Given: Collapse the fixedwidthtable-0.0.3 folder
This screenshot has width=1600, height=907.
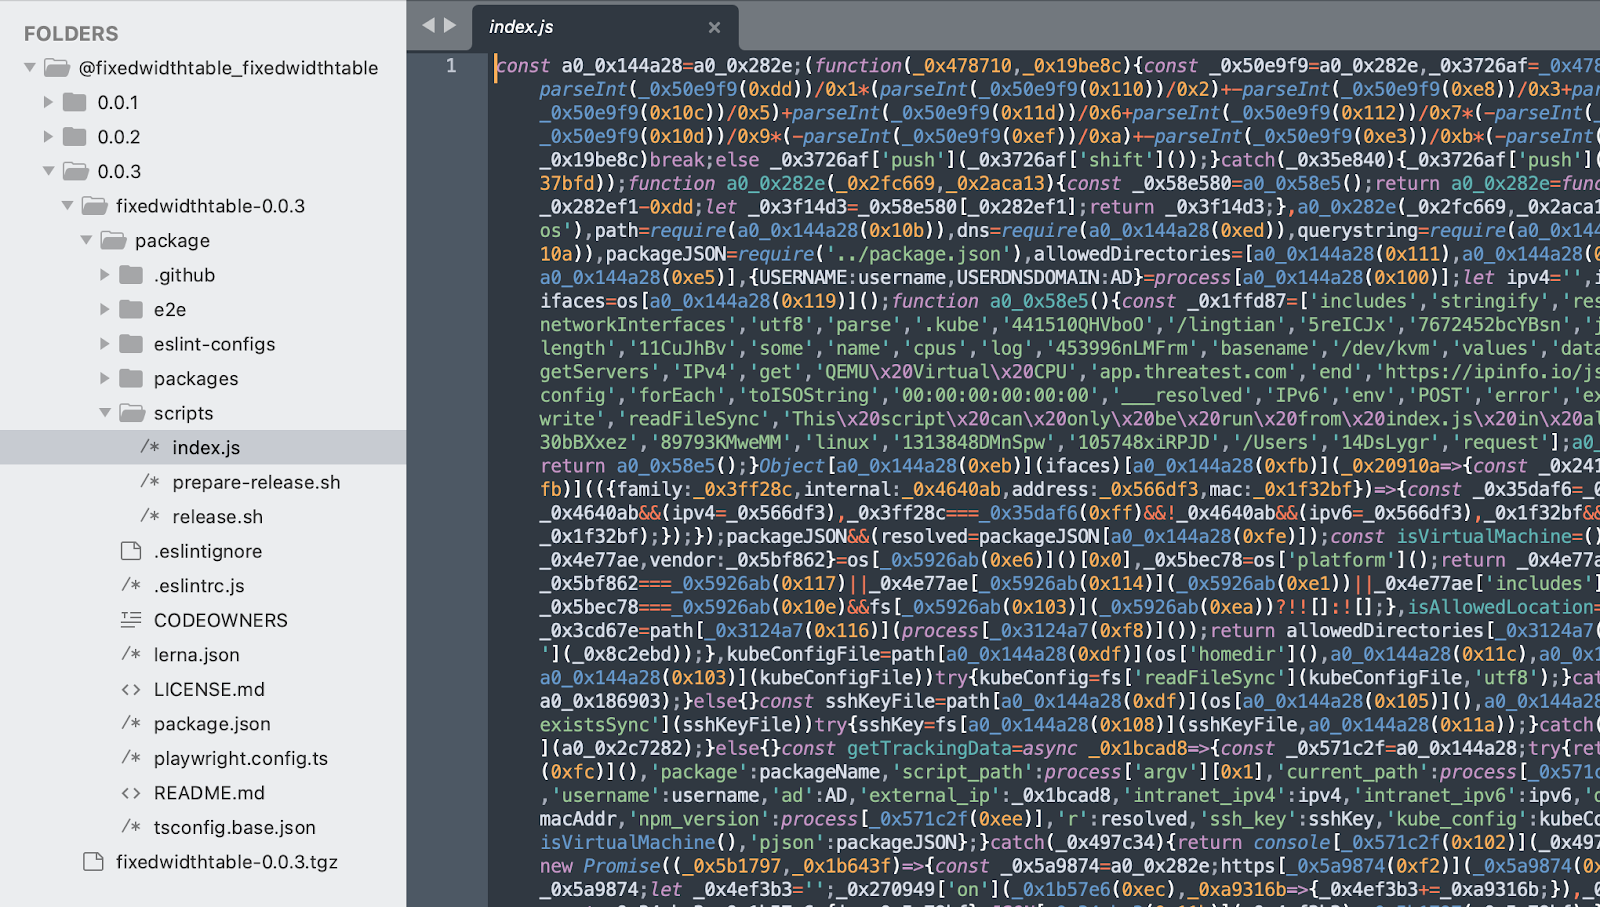Looking at the screenshot, I should (x=67, y=206).
